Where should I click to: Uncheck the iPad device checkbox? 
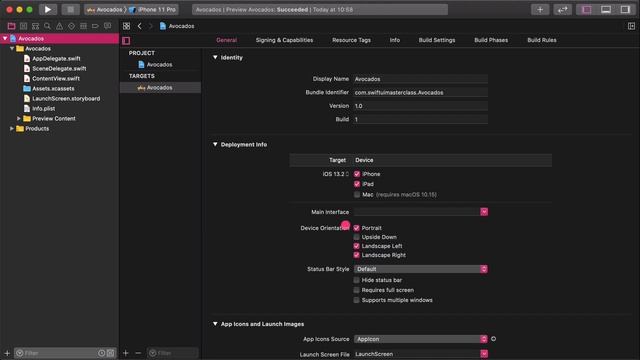click(357, 184)
